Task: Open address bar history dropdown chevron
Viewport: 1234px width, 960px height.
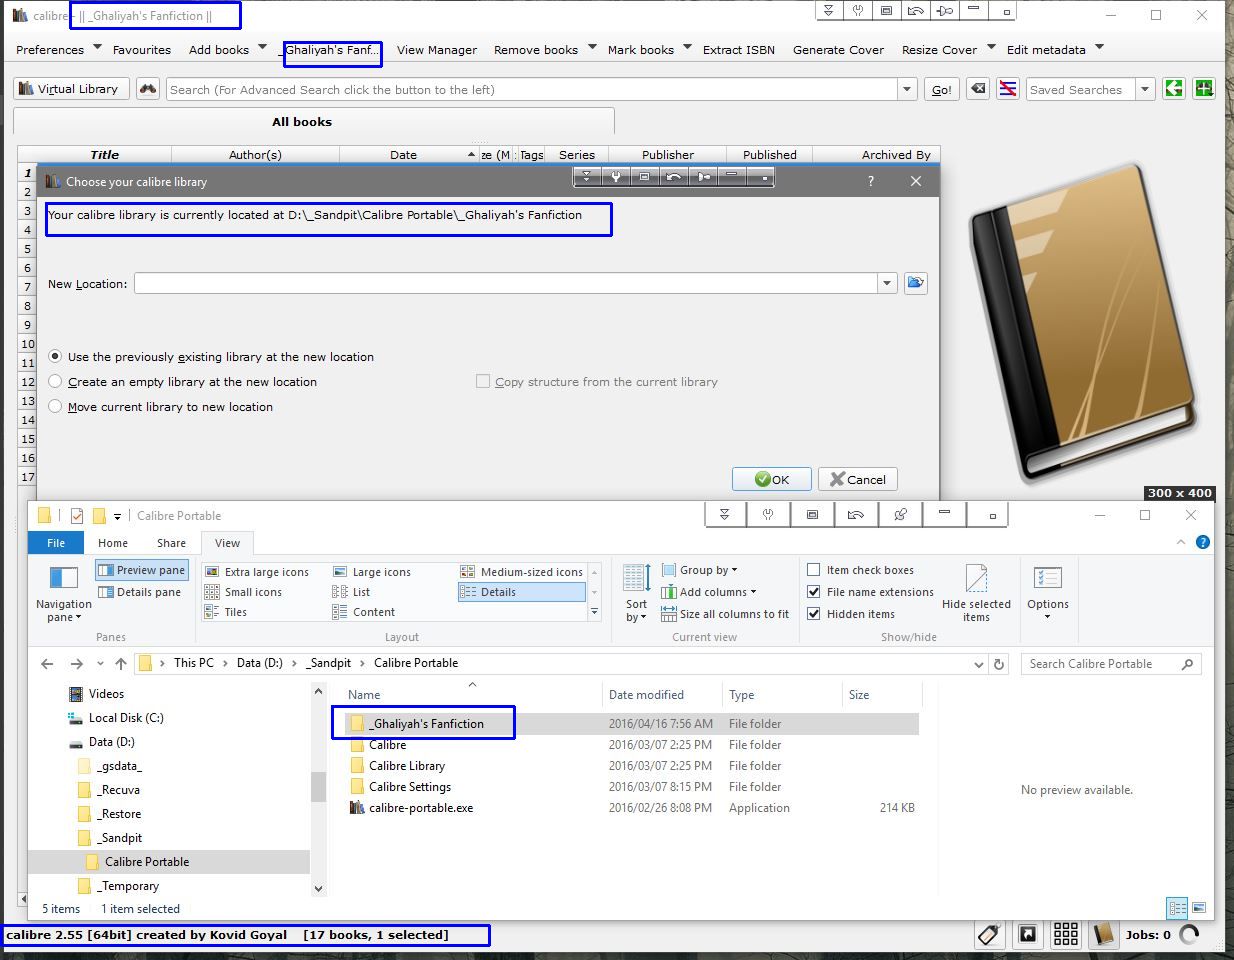Action: click(x=978, y=664)
